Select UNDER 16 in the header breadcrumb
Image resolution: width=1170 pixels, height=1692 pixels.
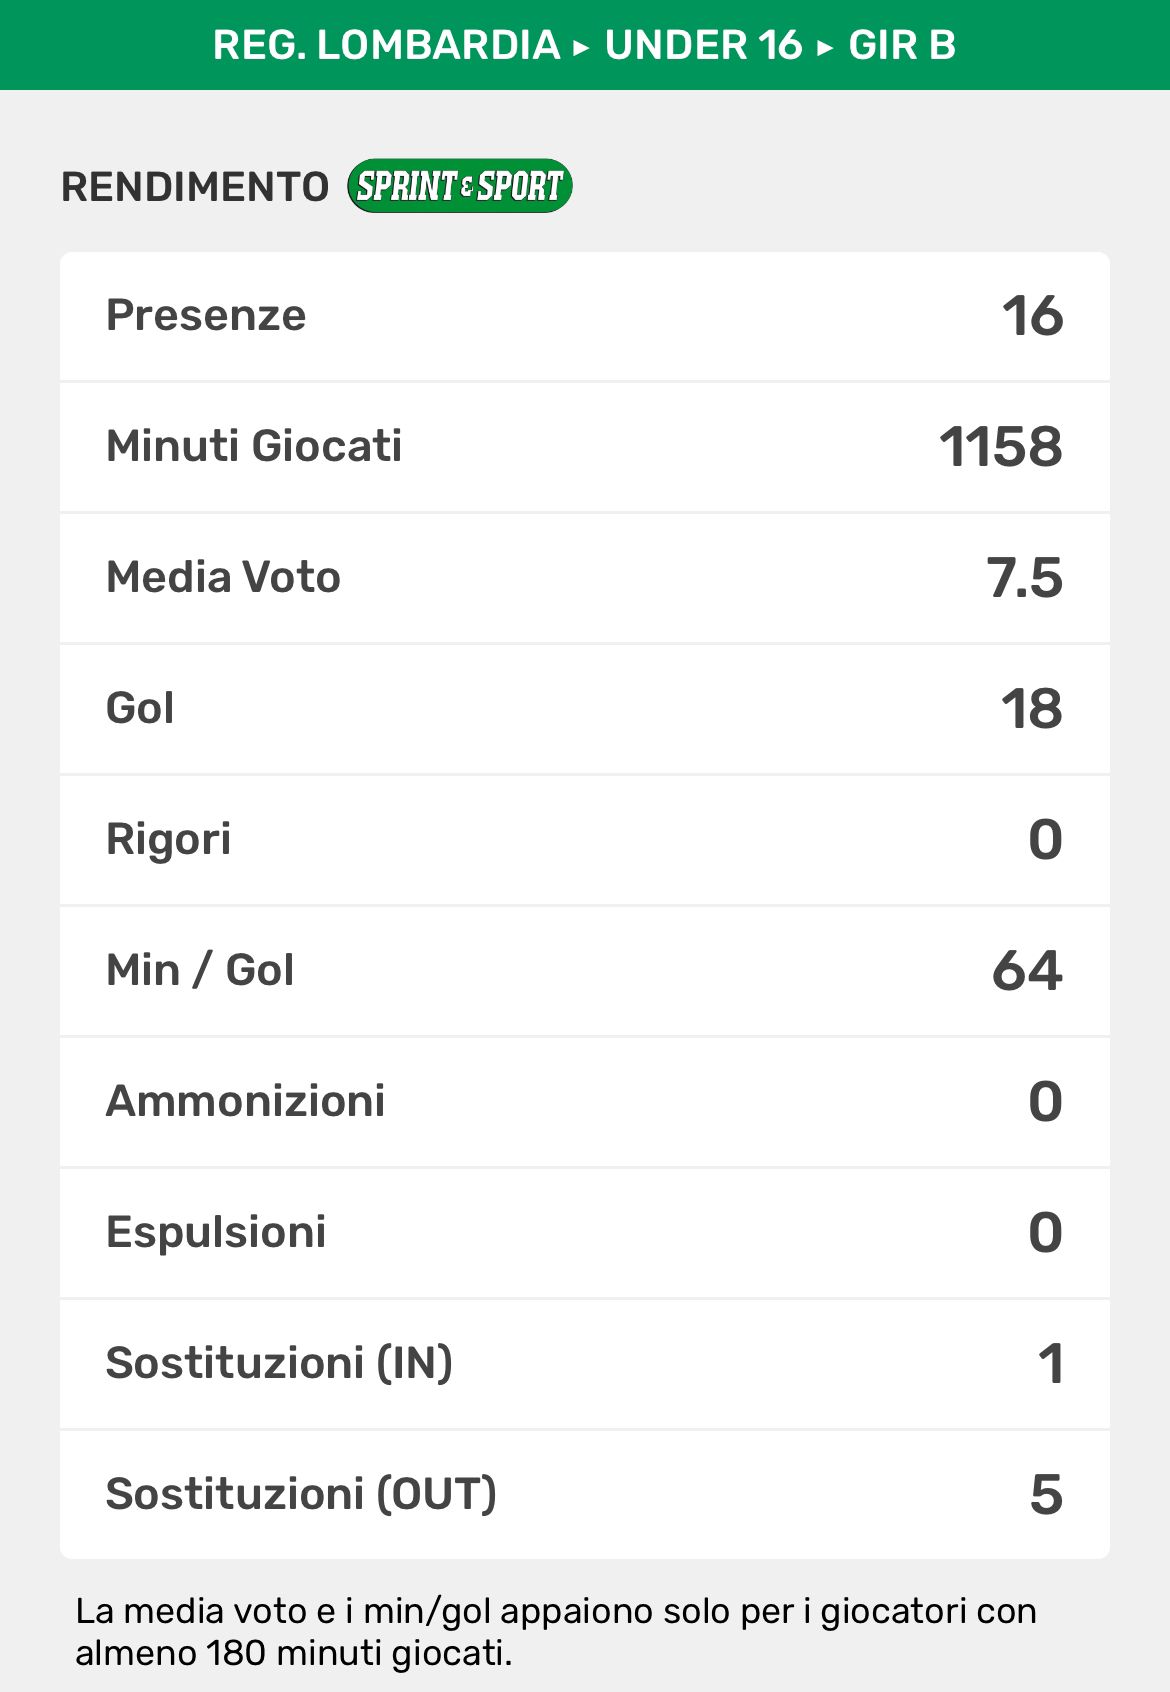click(703, 45)
